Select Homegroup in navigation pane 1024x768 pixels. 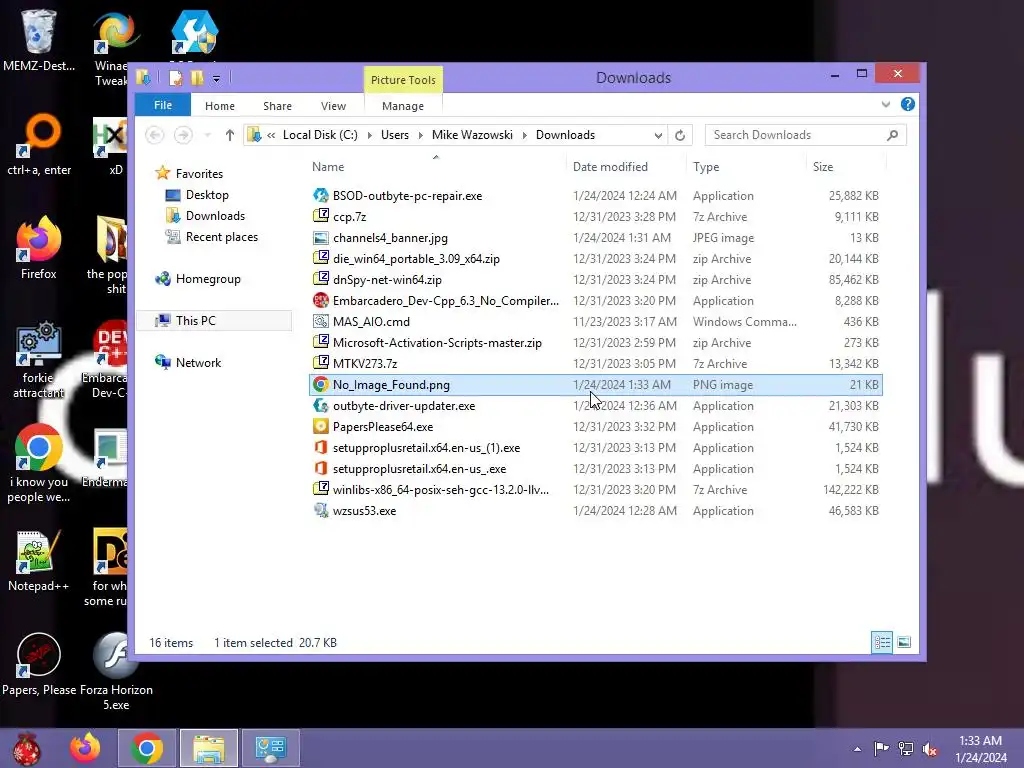point(208,279)
